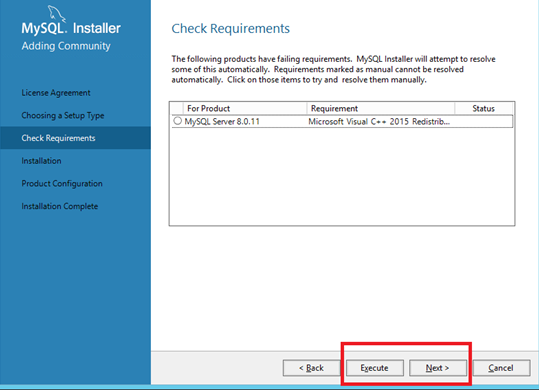Select the MySQL Server 8.0.11 radio circle
The width and height of the screenshot is (539, 390).
[177, 121]
